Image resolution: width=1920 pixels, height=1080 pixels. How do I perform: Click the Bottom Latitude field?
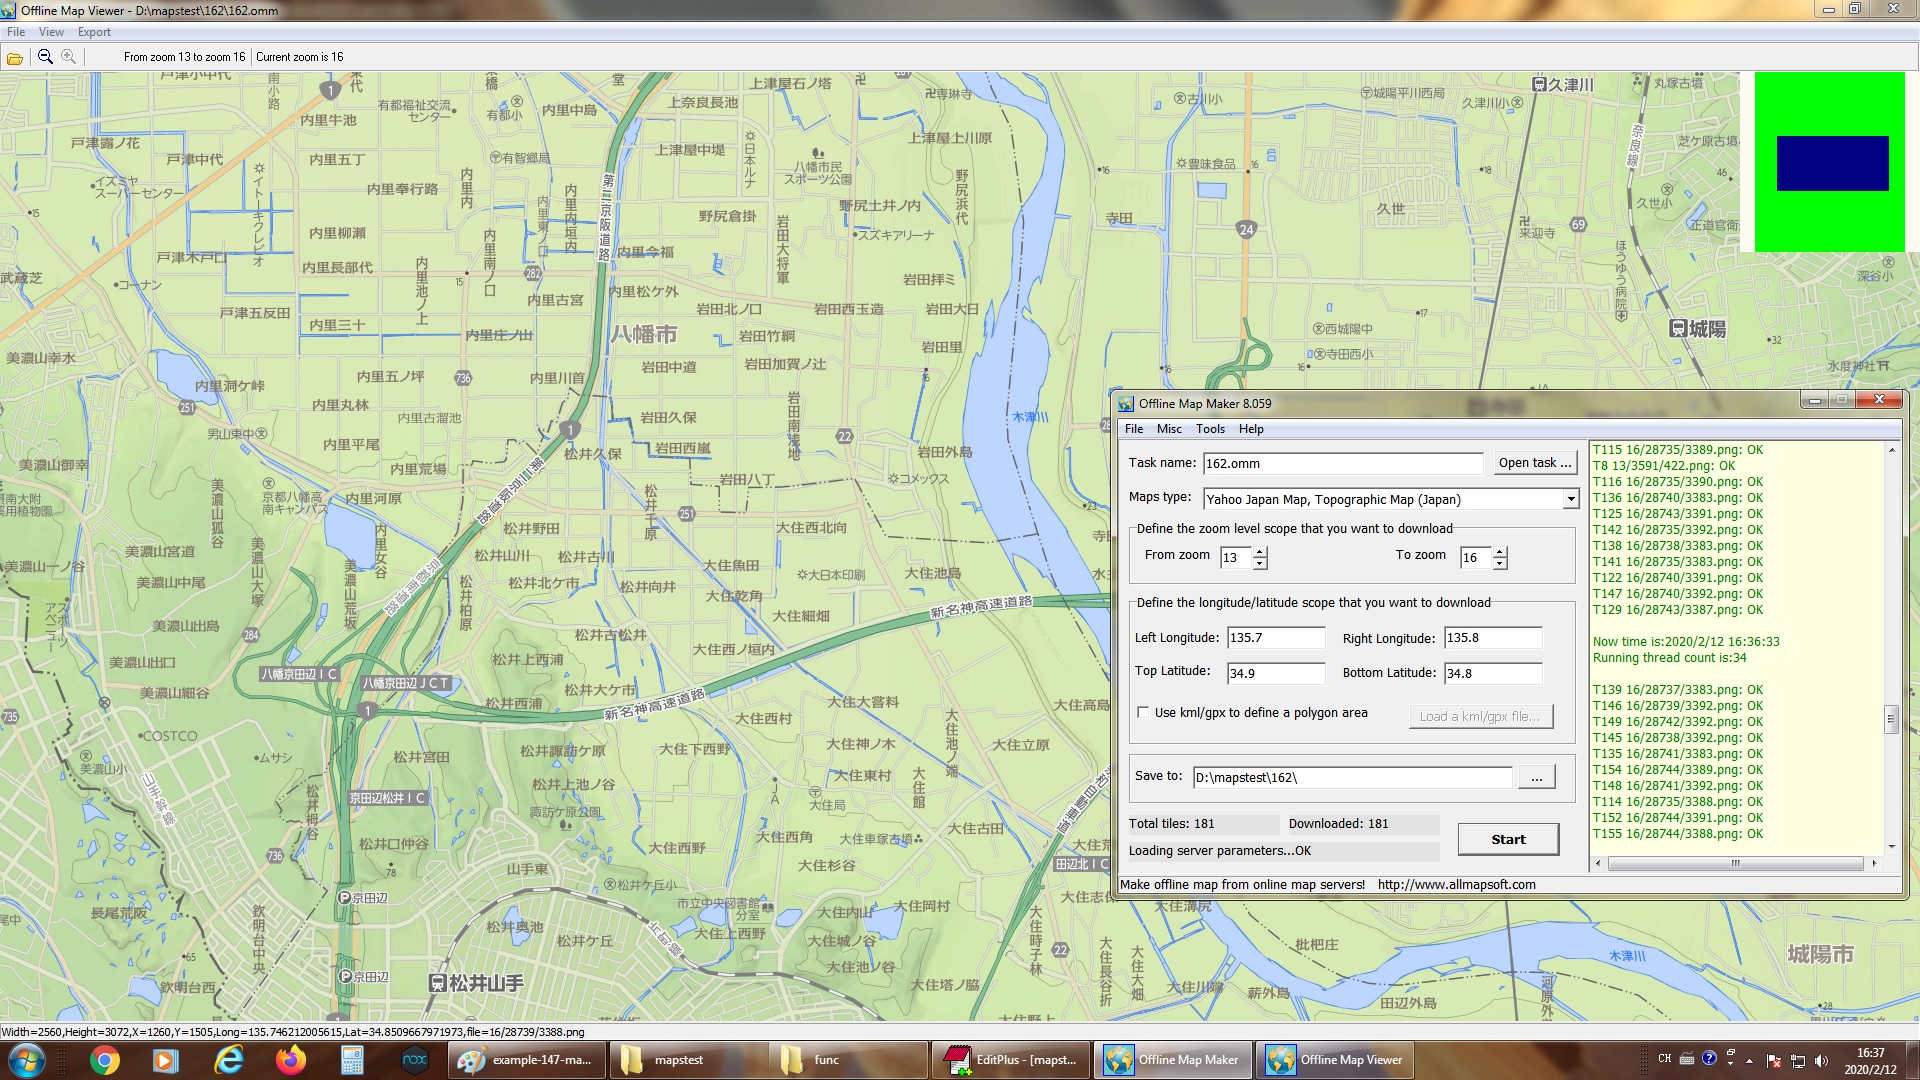click(x=1493, y=673)
